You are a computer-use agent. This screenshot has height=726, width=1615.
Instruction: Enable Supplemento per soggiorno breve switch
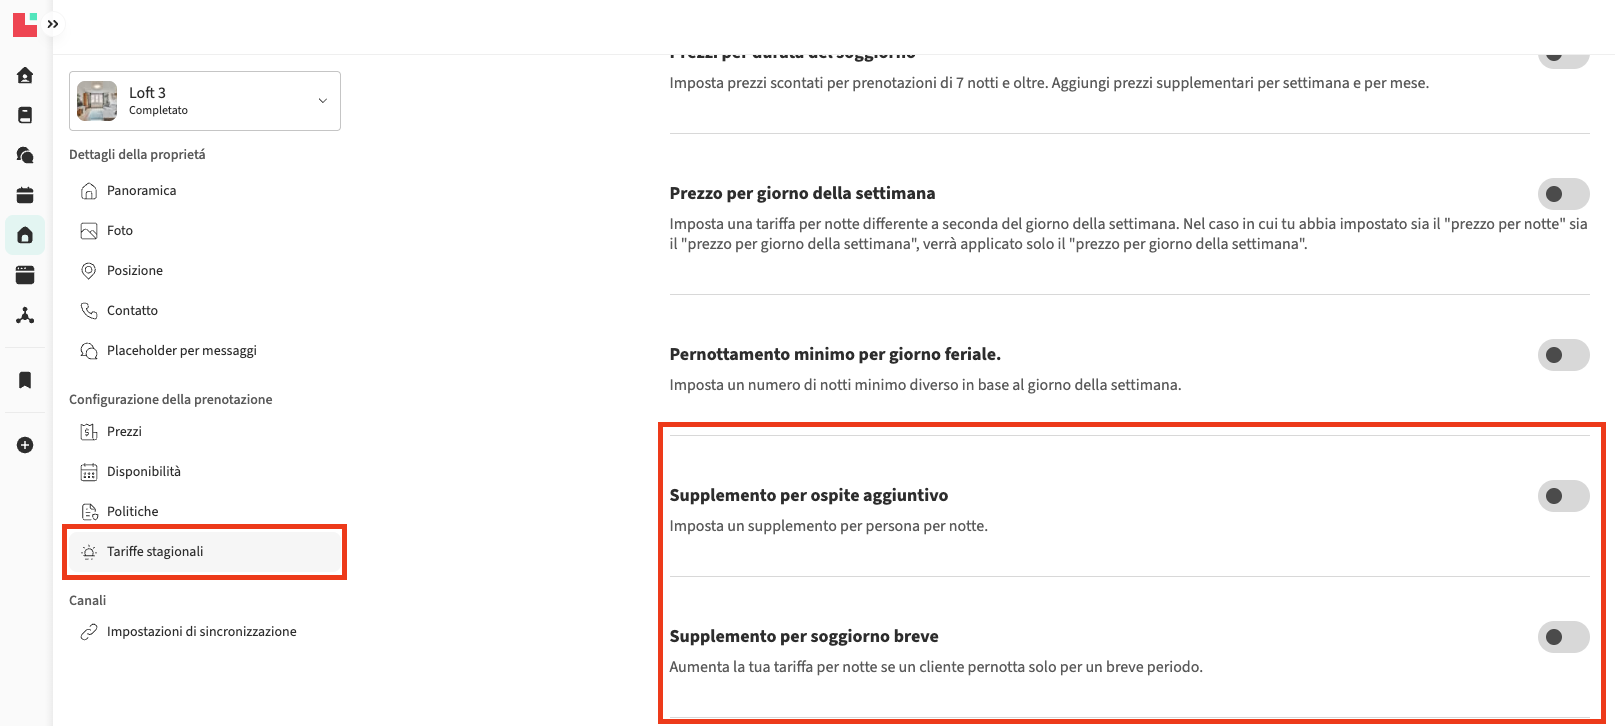1563,637
